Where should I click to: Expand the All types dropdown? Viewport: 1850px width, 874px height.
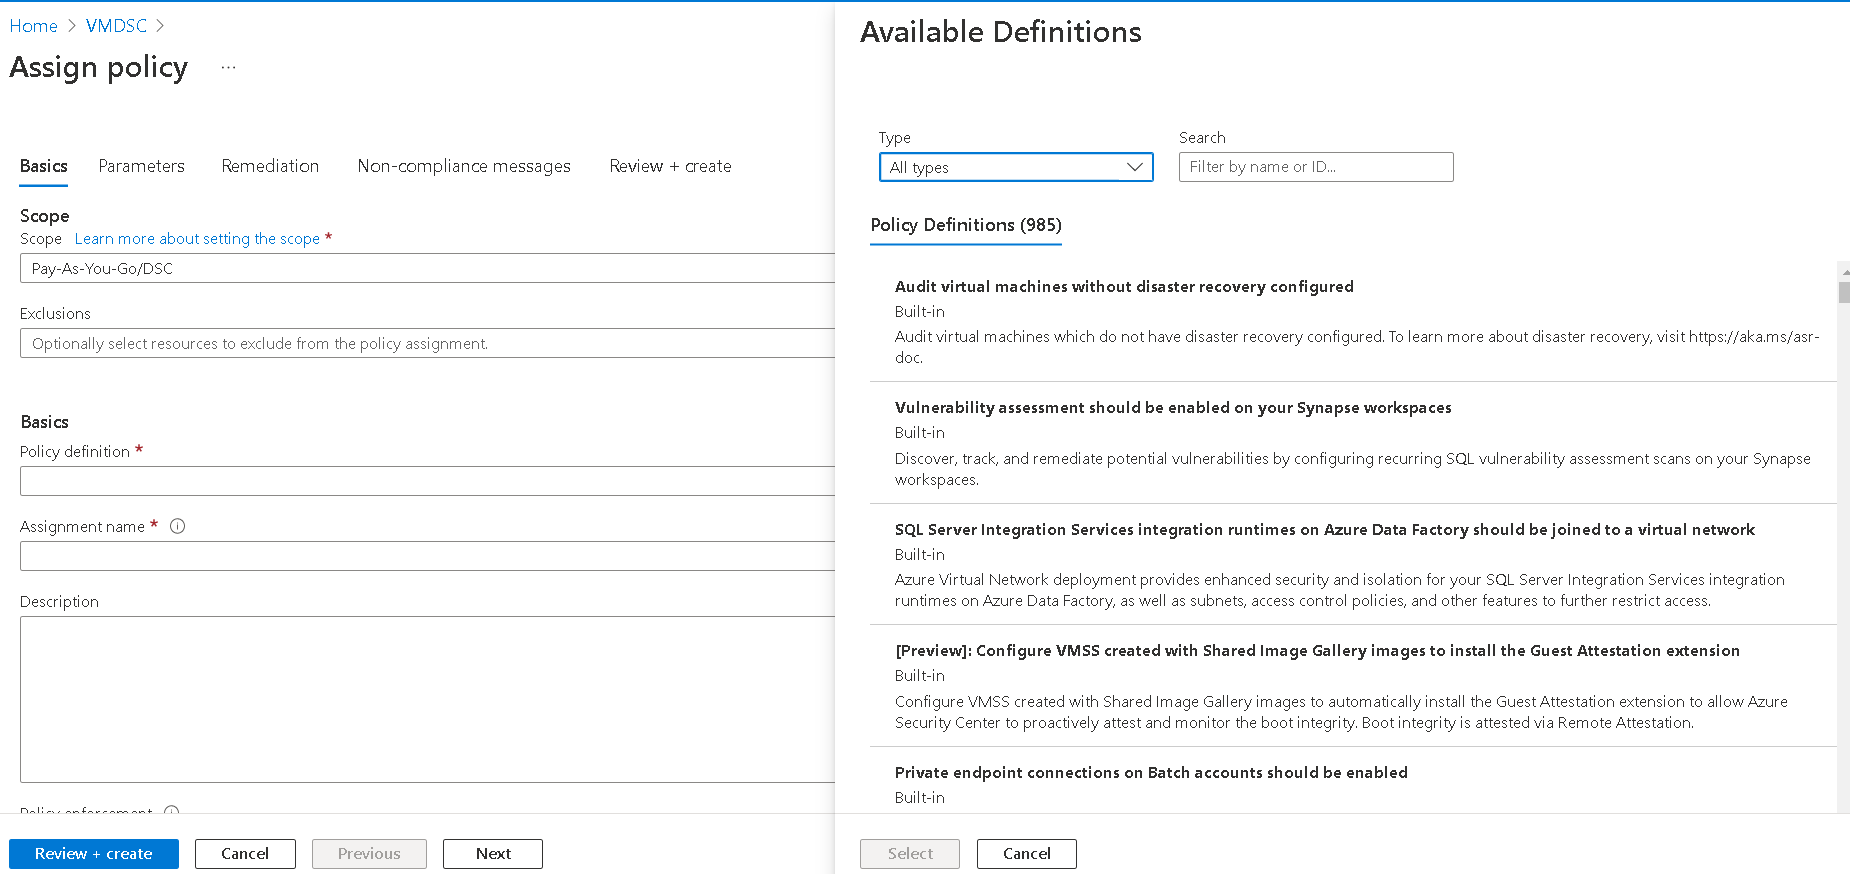[x=1015, y=167]
